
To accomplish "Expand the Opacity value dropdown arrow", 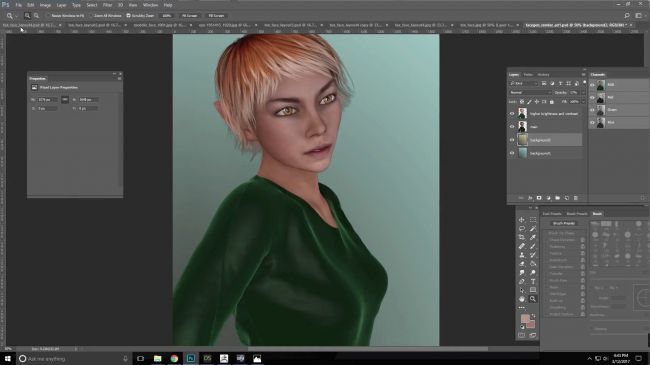I will pyautogui.click(x=583, y=92).
